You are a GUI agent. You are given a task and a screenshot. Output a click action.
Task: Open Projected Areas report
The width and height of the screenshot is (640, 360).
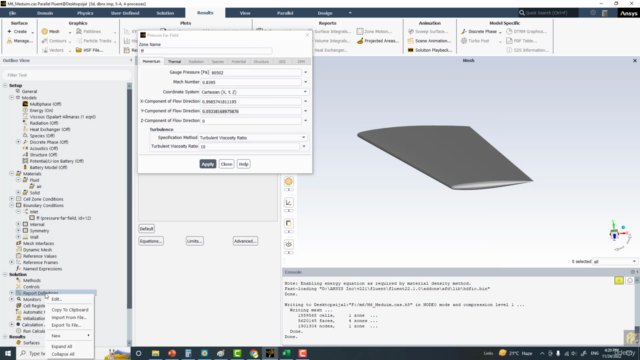[x=377, y=41]
